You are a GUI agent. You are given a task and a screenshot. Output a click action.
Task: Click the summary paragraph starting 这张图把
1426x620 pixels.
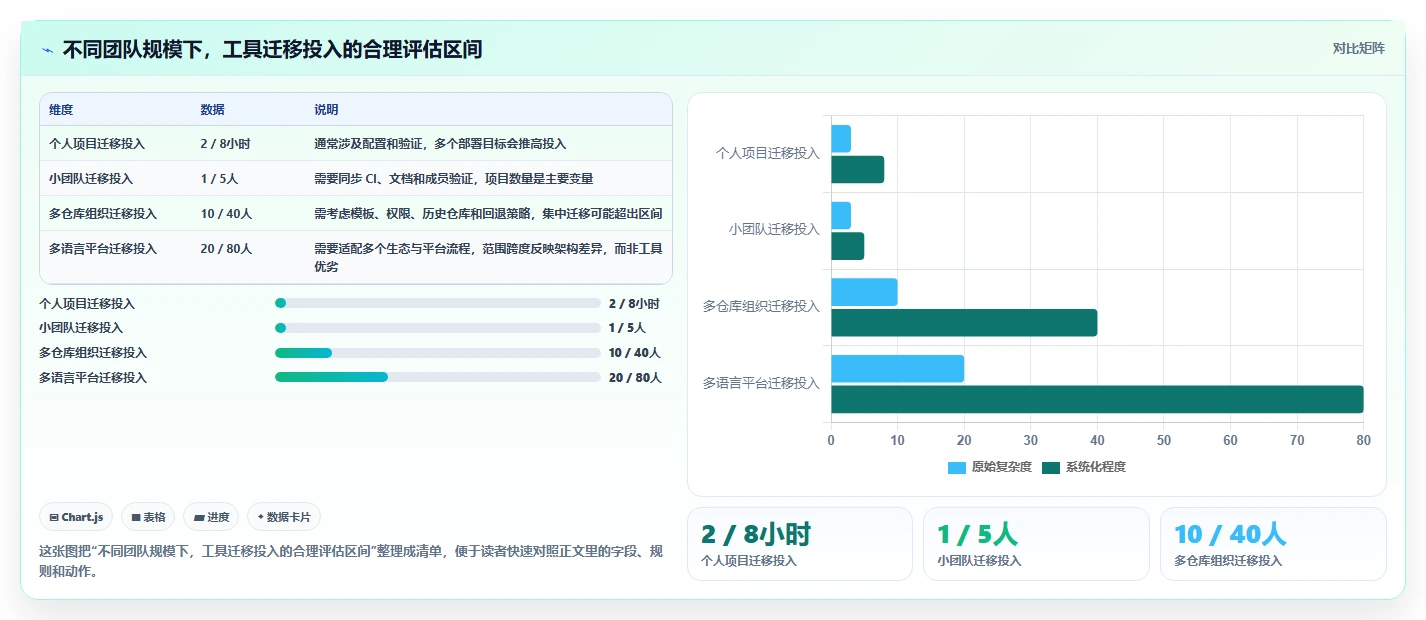click(351, 562)
